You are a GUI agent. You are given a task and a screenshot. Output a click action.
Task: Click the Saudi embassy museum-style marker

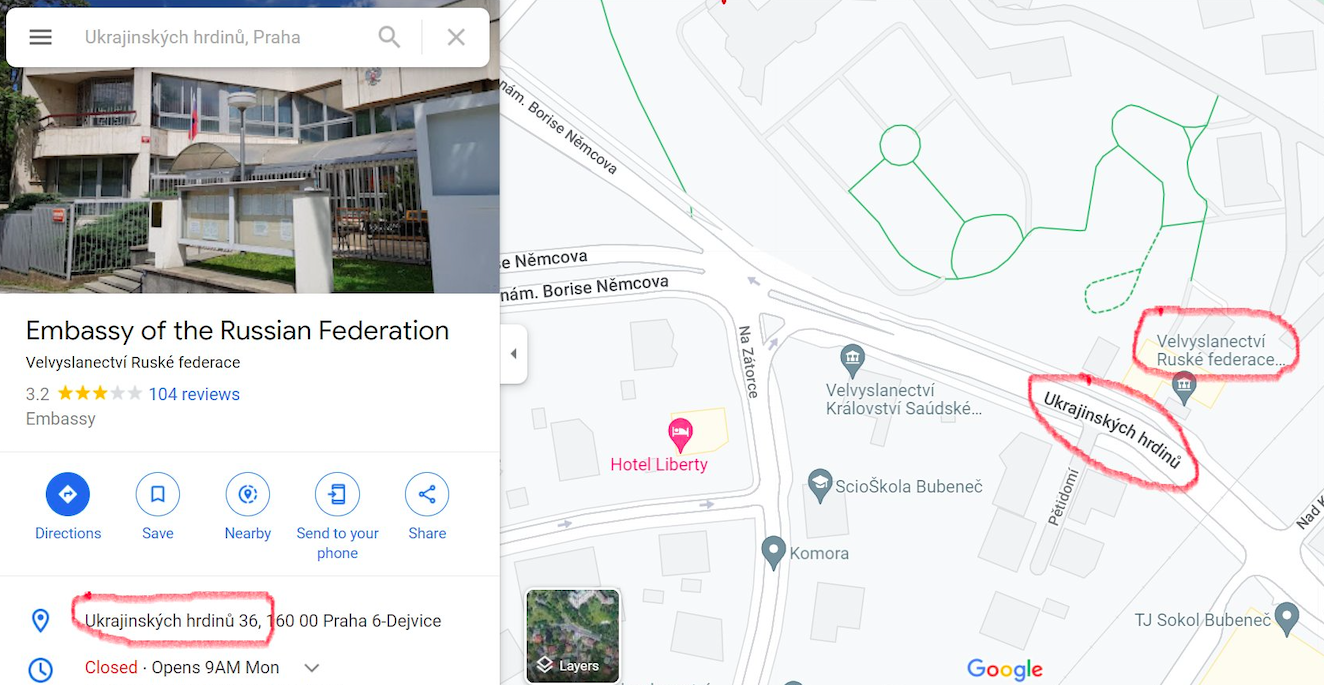(852, 356)
